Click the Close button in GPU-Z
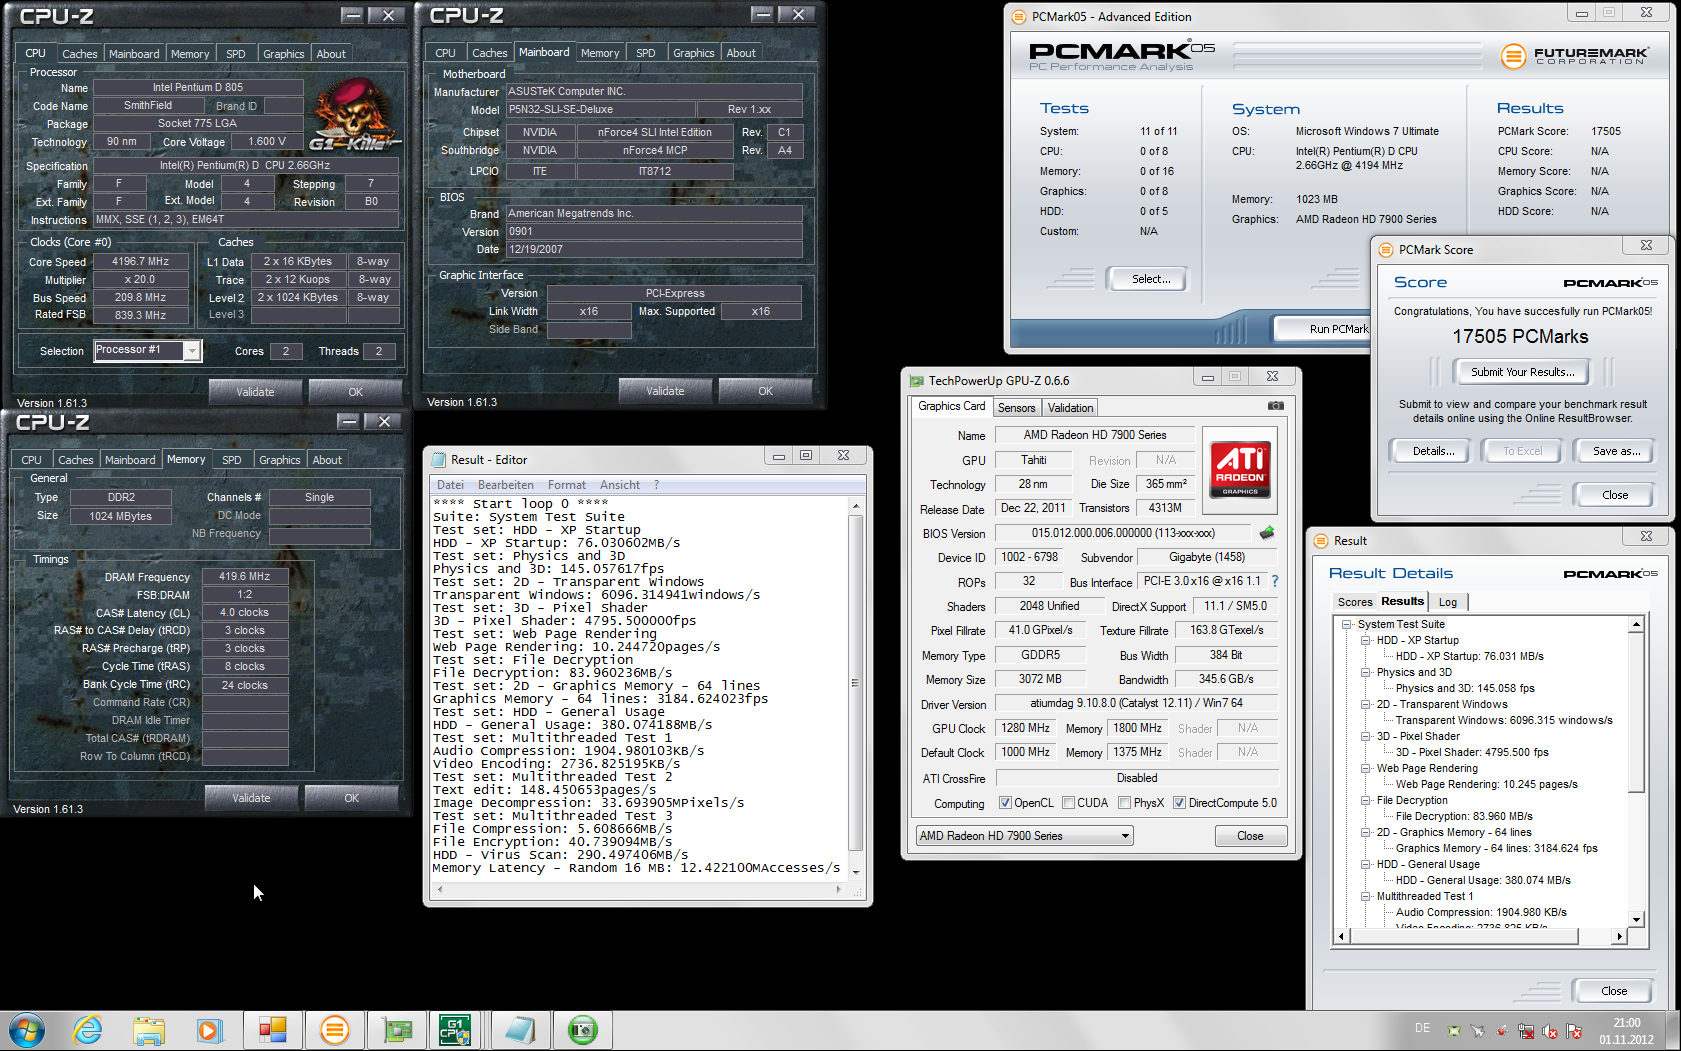The height and width of the screenshot is (1051, 1681). 1250,836
